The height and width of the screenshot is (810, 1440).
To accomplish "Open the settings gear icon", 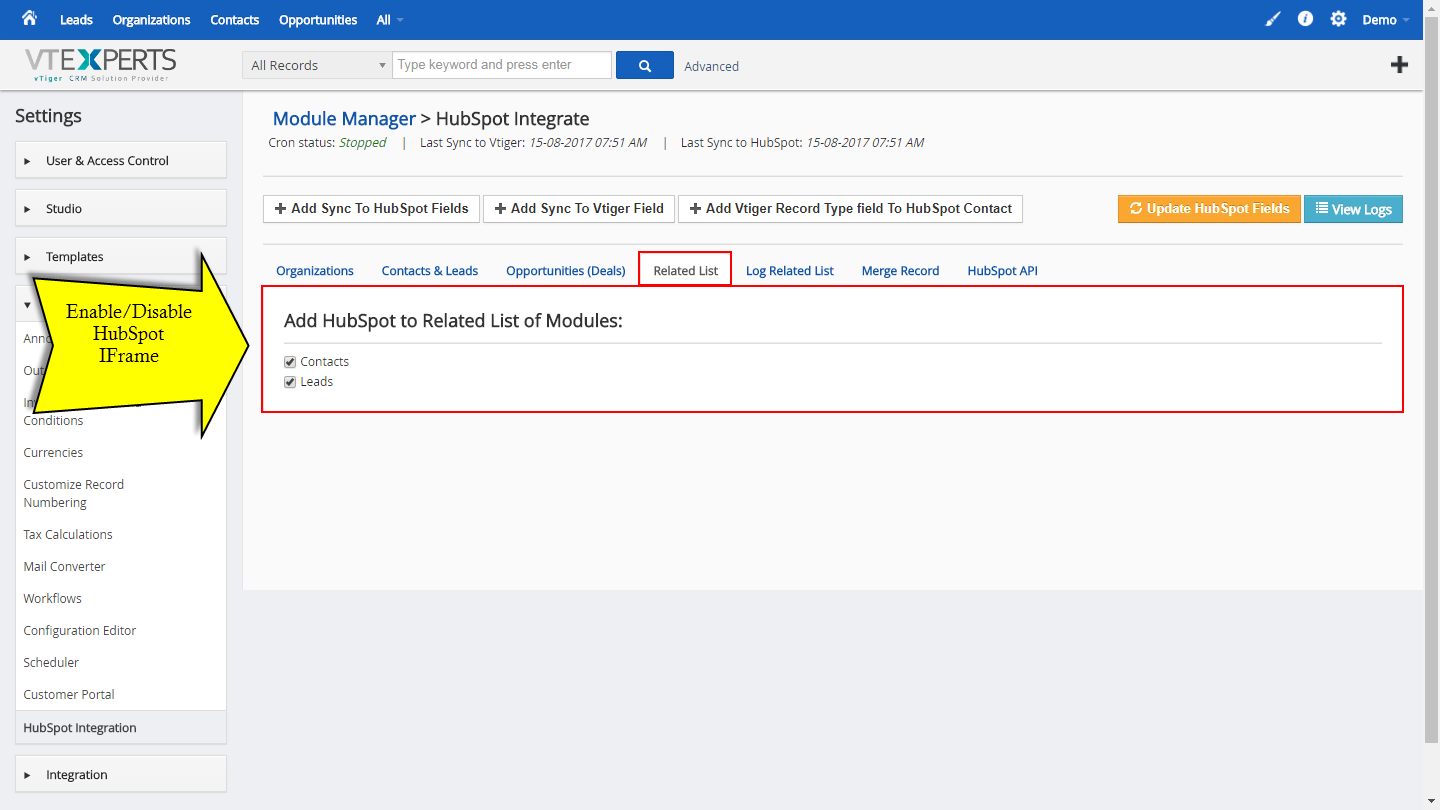I will click(1338, 19).
